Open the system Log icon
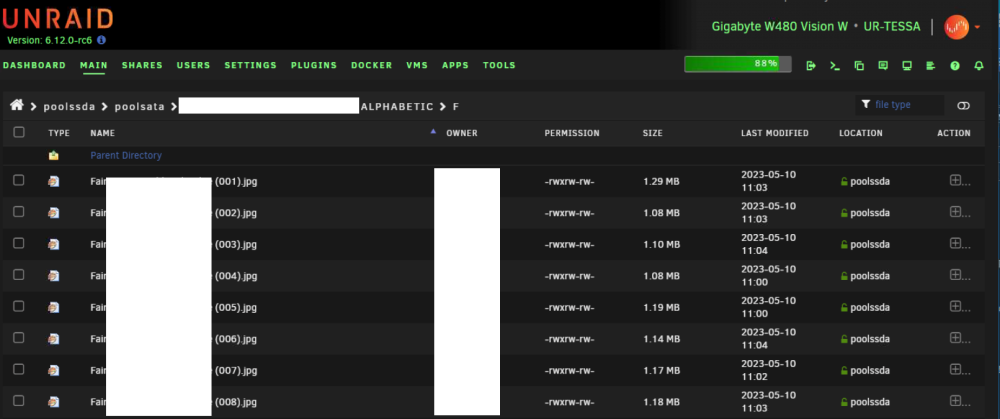The width and height of the screenshot is (1000, 419). click(x=930, y=65)
